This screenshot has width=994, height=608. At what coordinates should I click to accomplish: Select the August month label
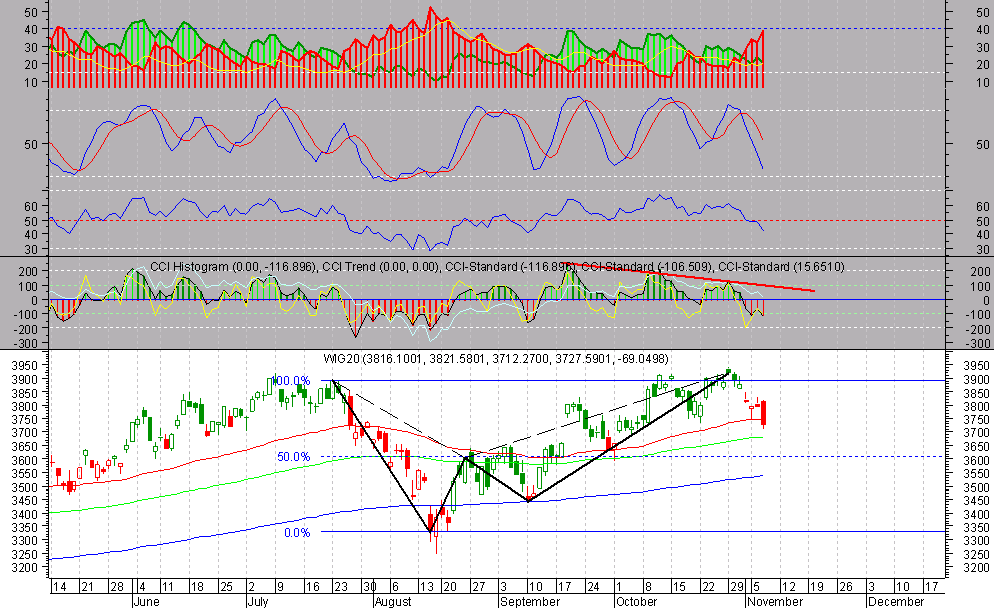coord(393,601)
